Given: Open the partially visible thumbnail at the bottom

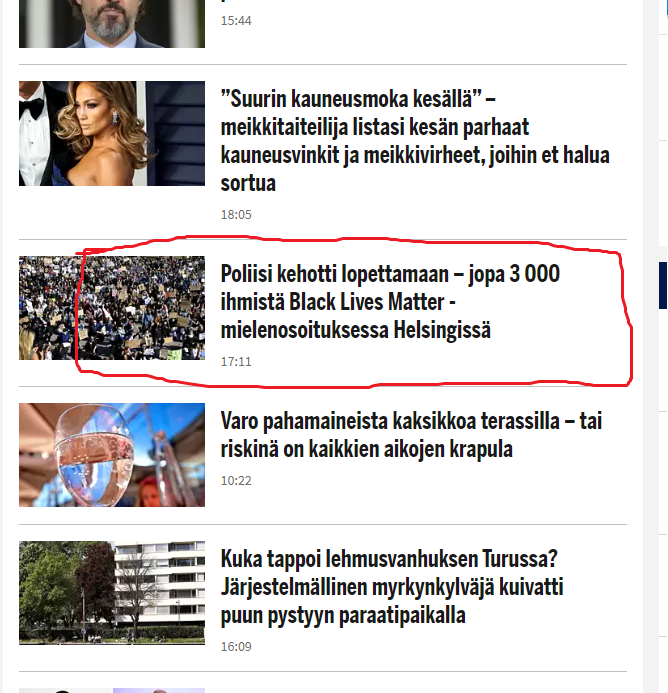Looking at the screenshot, I should pyautogui.click(x=112, y=690).
